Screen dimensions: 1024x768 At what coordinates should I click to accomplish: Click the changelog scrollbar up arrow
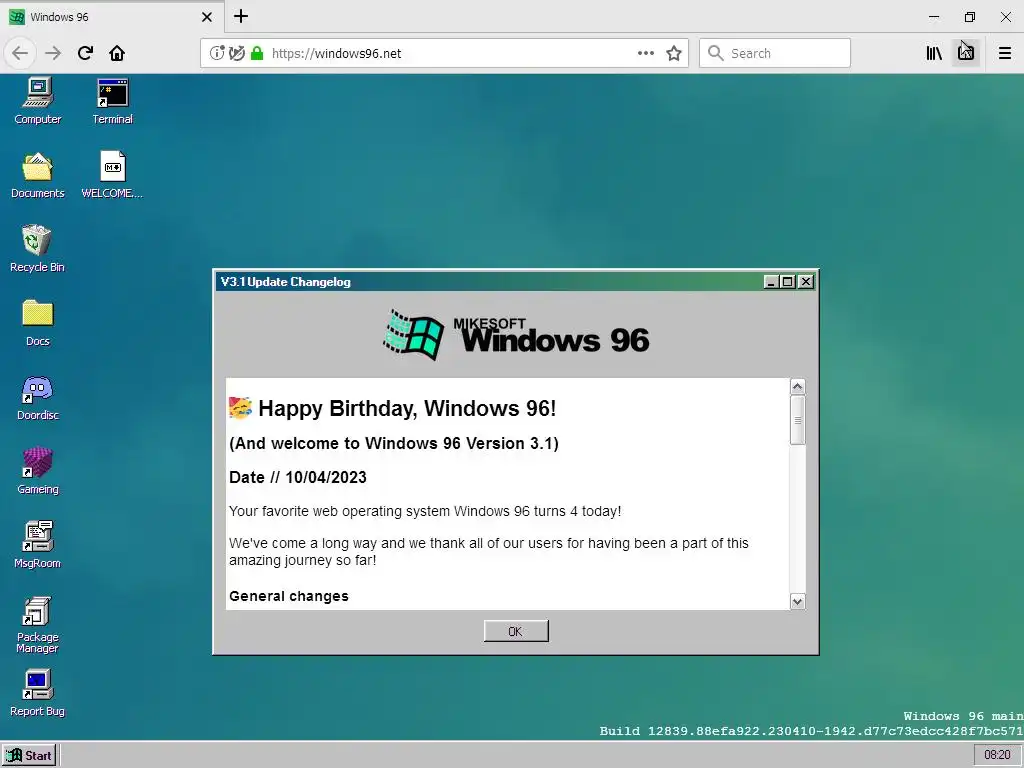tap(797, 387)
